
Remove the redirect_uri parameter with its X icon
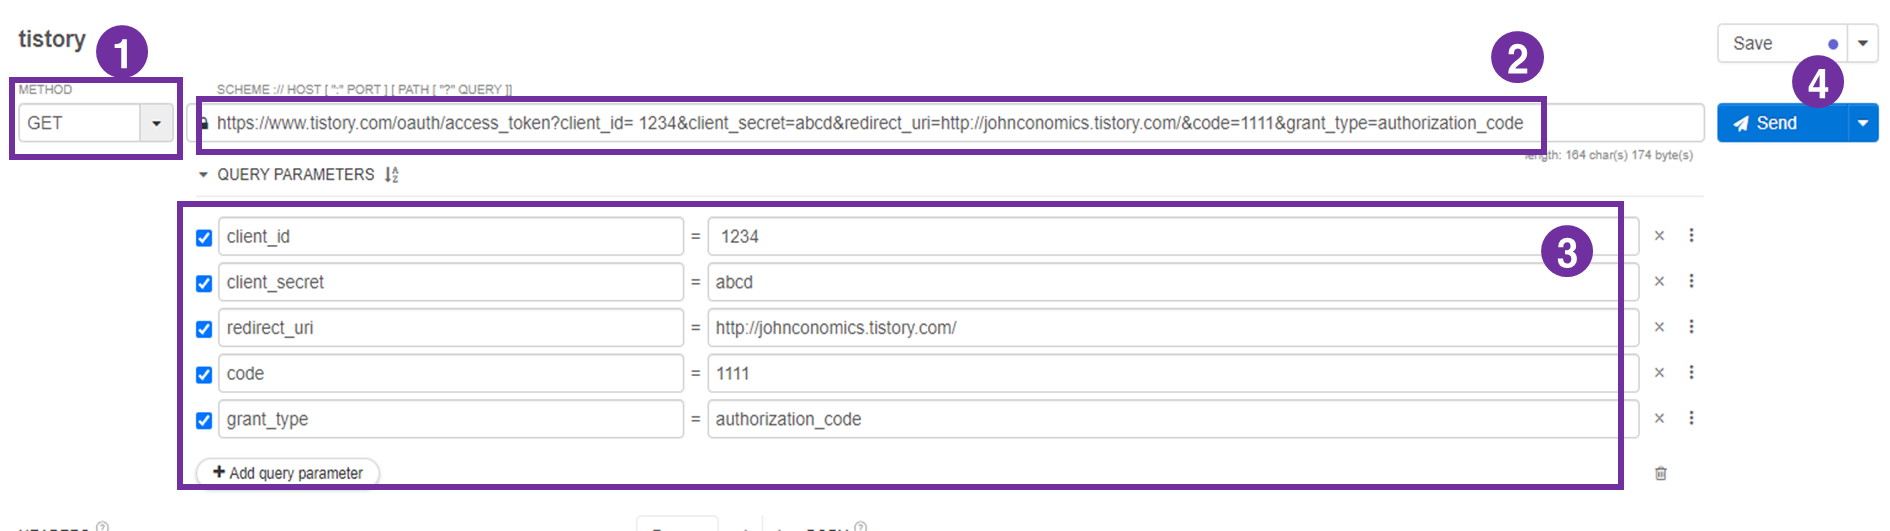point(1659,327)
